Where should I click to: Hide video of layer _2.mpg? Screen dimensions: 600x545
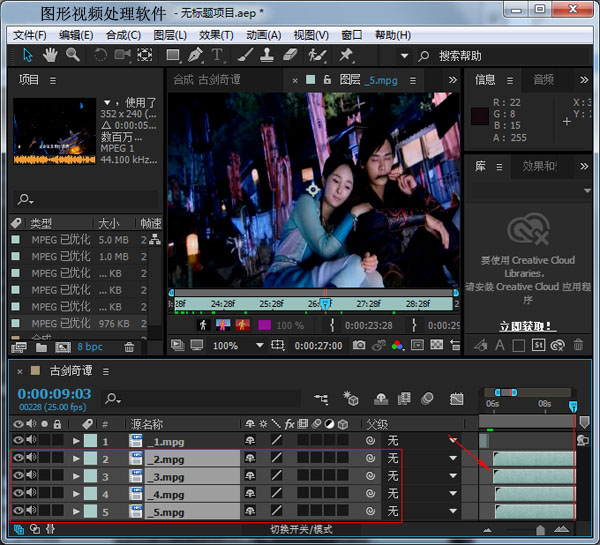(x=18, y=457)
